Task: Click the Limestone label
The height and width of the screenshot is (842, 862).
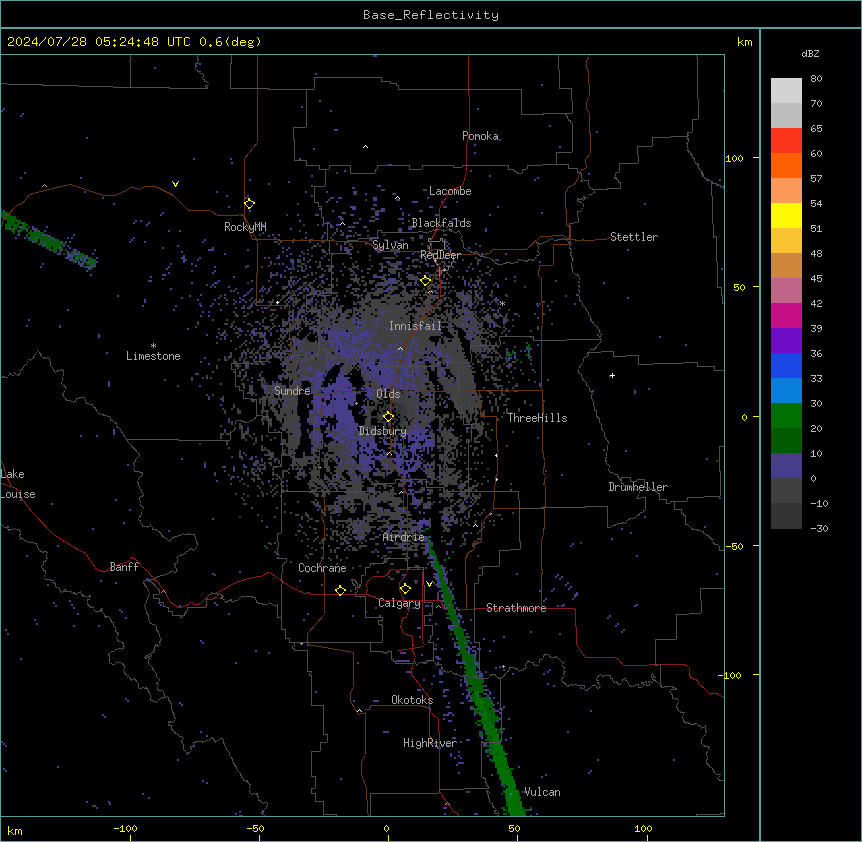Action: tap(153, 356)
